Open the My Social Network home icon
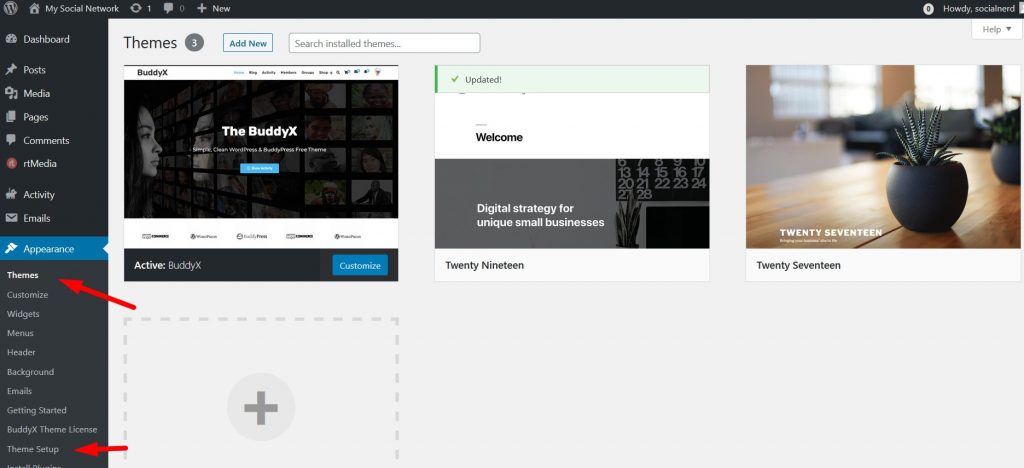The width and height of the screenshot is (1024, 468). point(35,8)
